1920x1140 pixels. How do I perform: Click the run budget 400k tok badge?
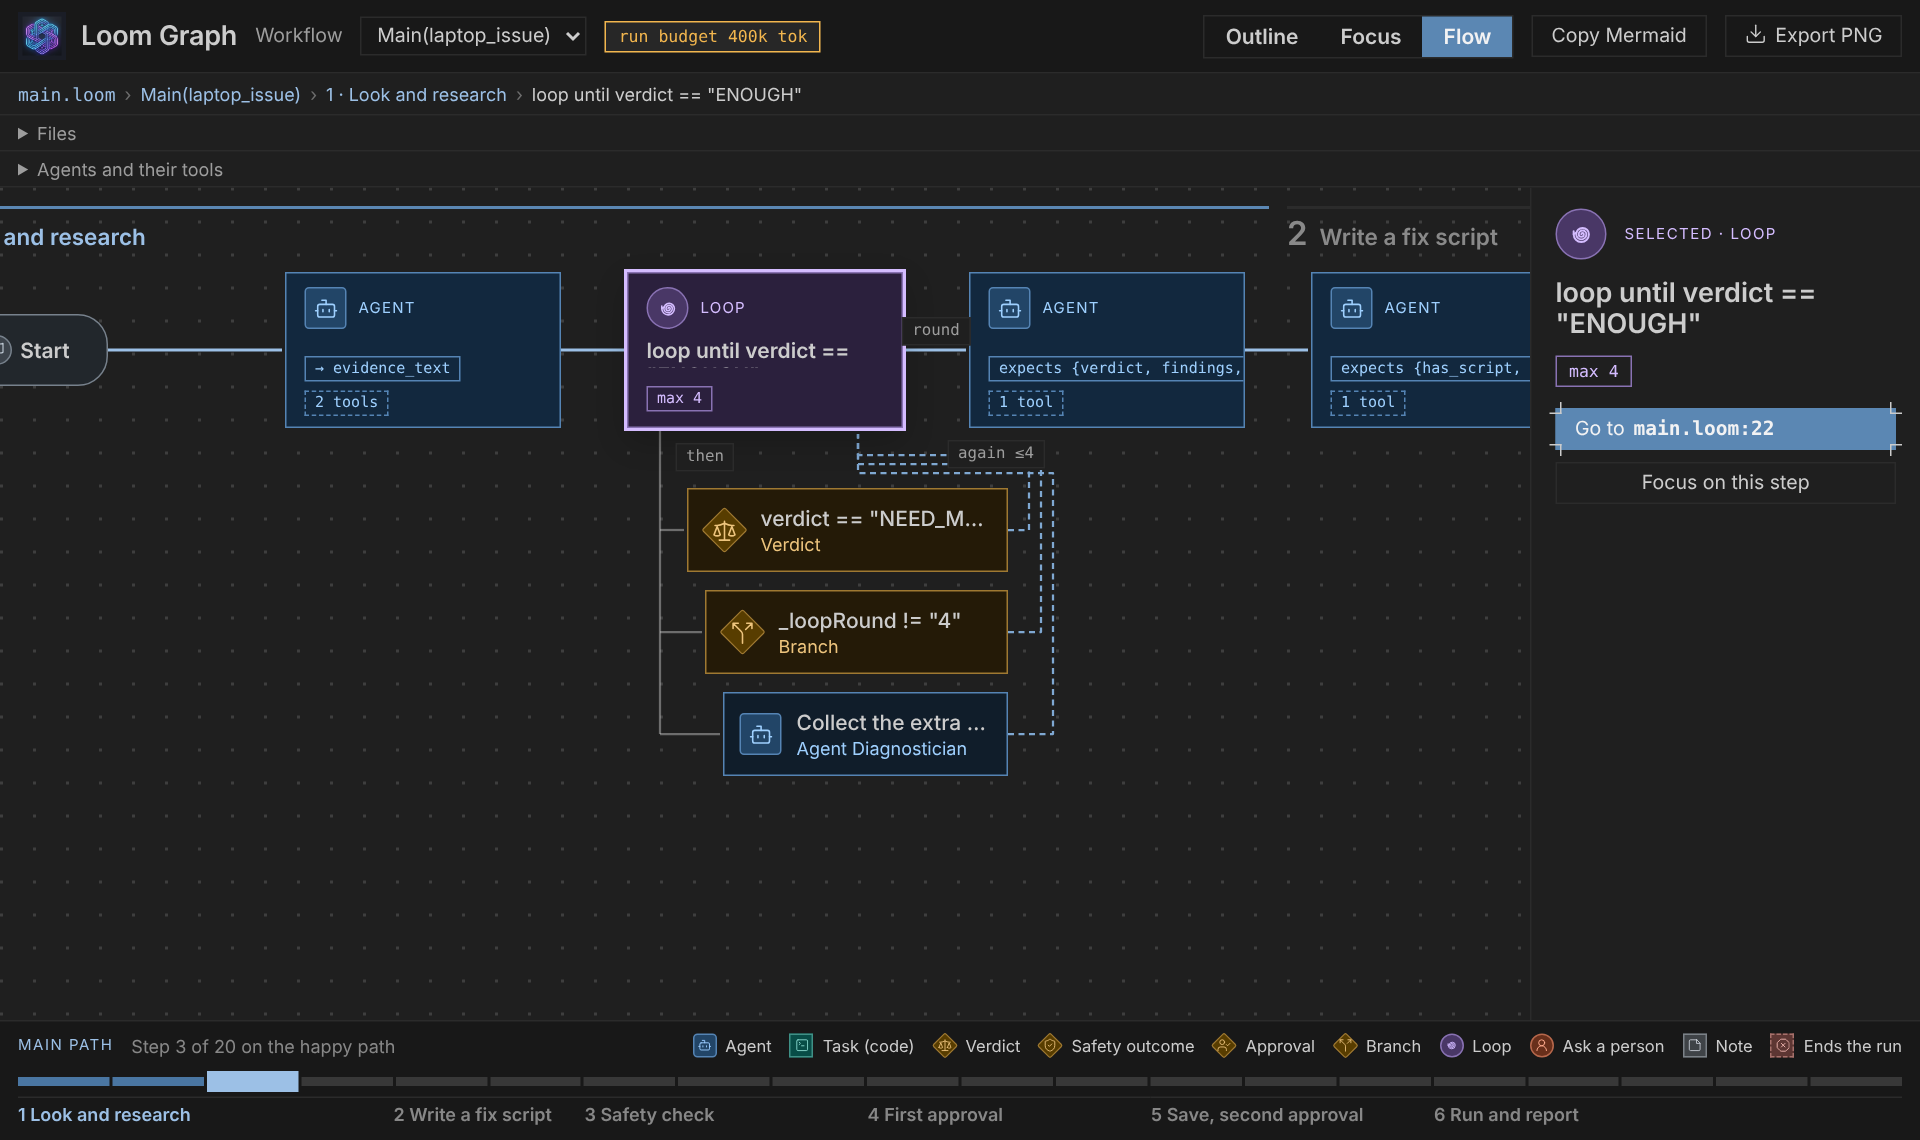click(712, 37)
